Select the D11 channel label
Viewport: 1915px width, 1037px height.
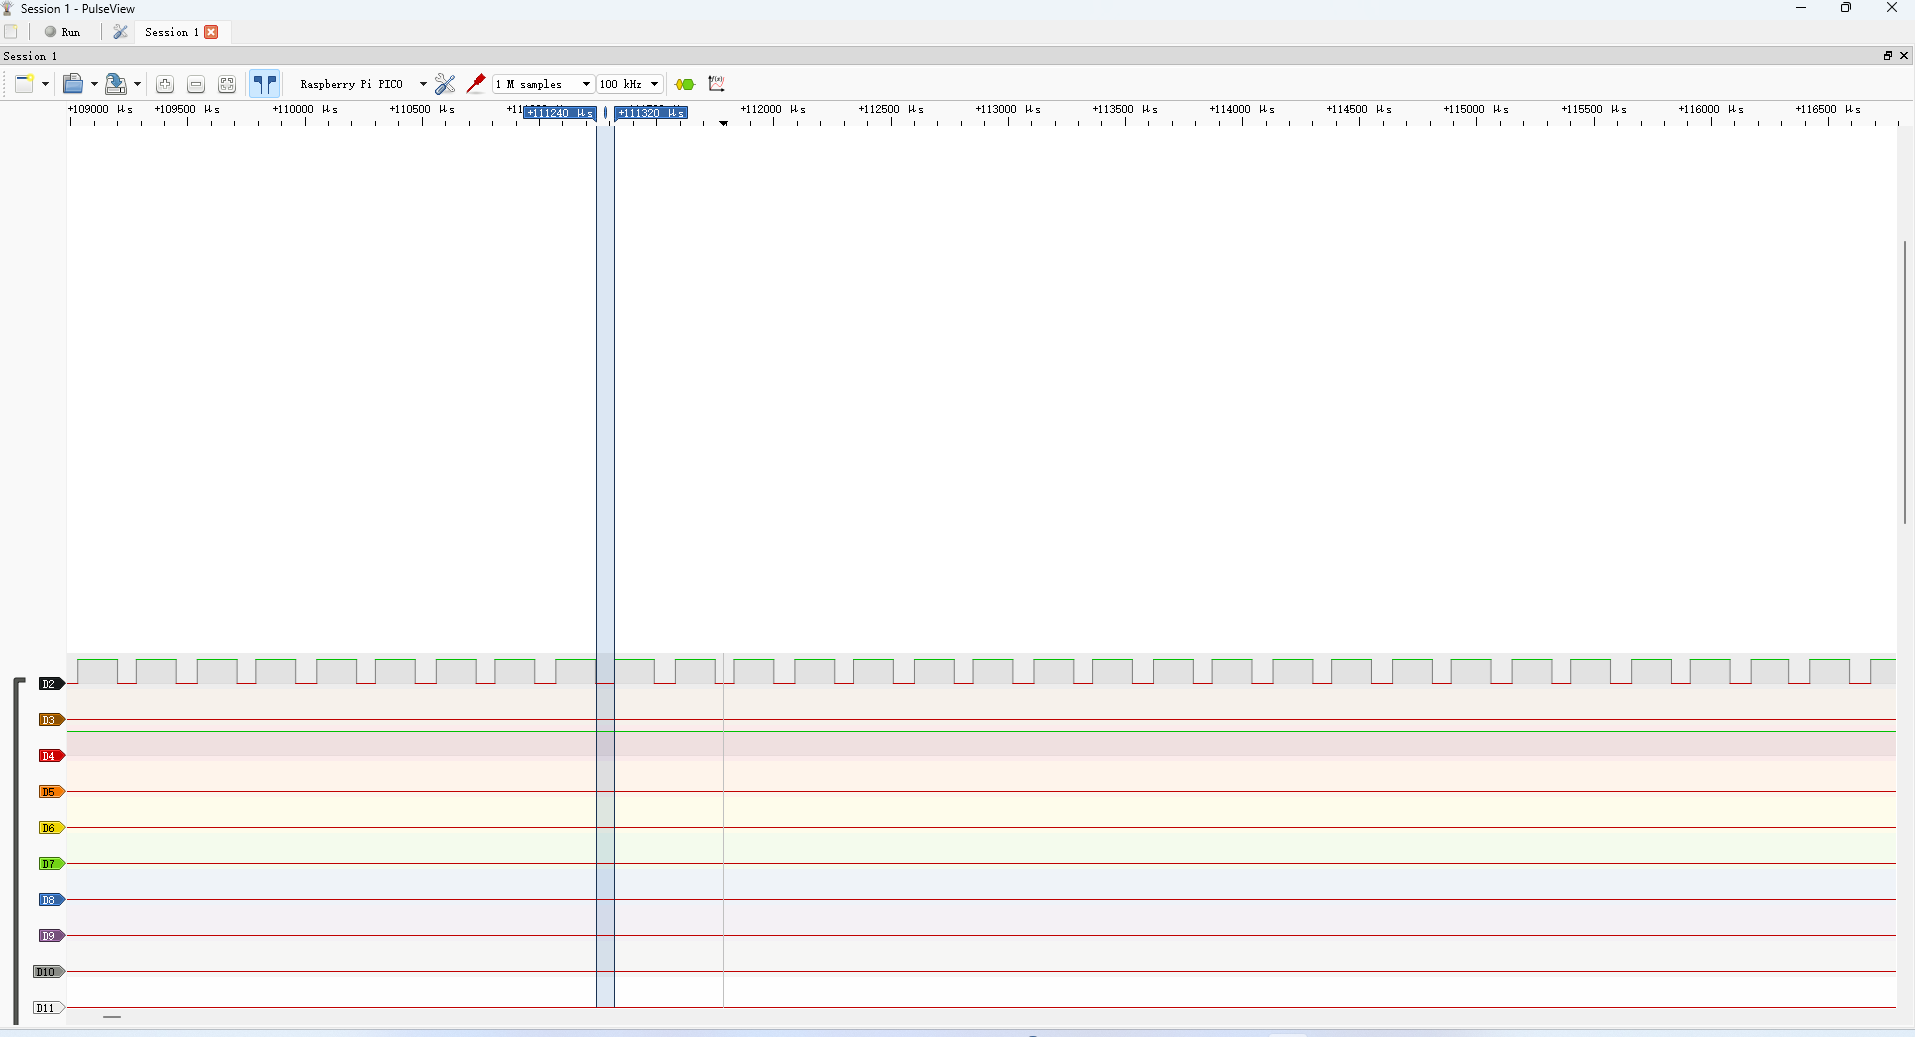pos(48,1008)
